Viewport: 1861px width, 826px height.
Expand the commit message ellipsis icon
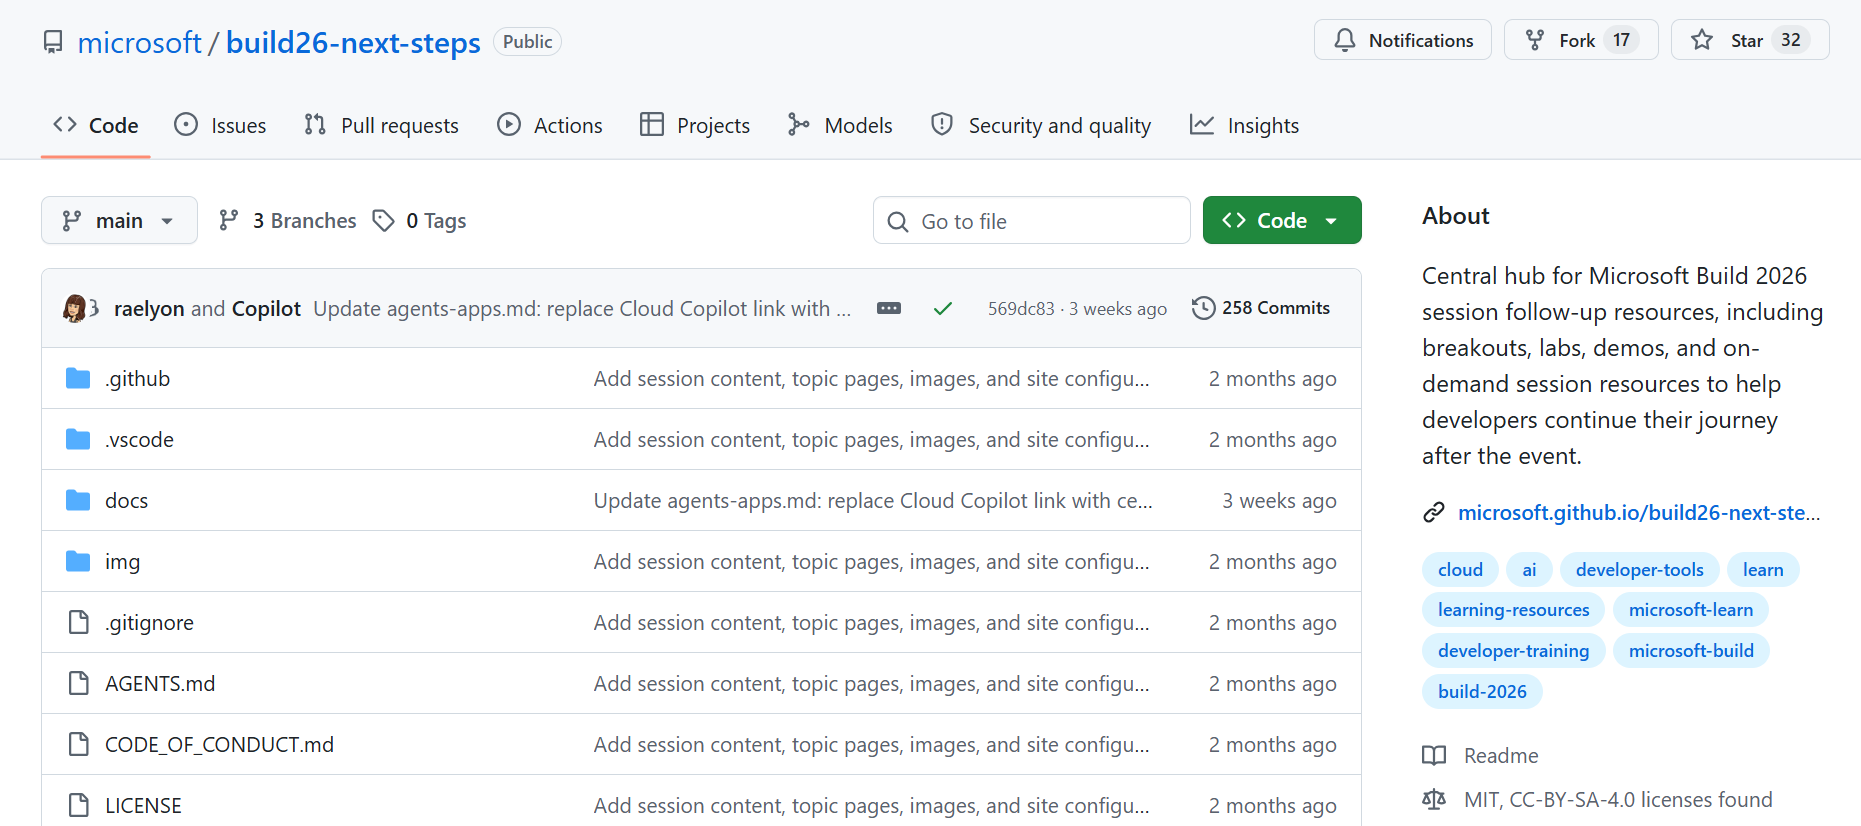click(889, 308)
